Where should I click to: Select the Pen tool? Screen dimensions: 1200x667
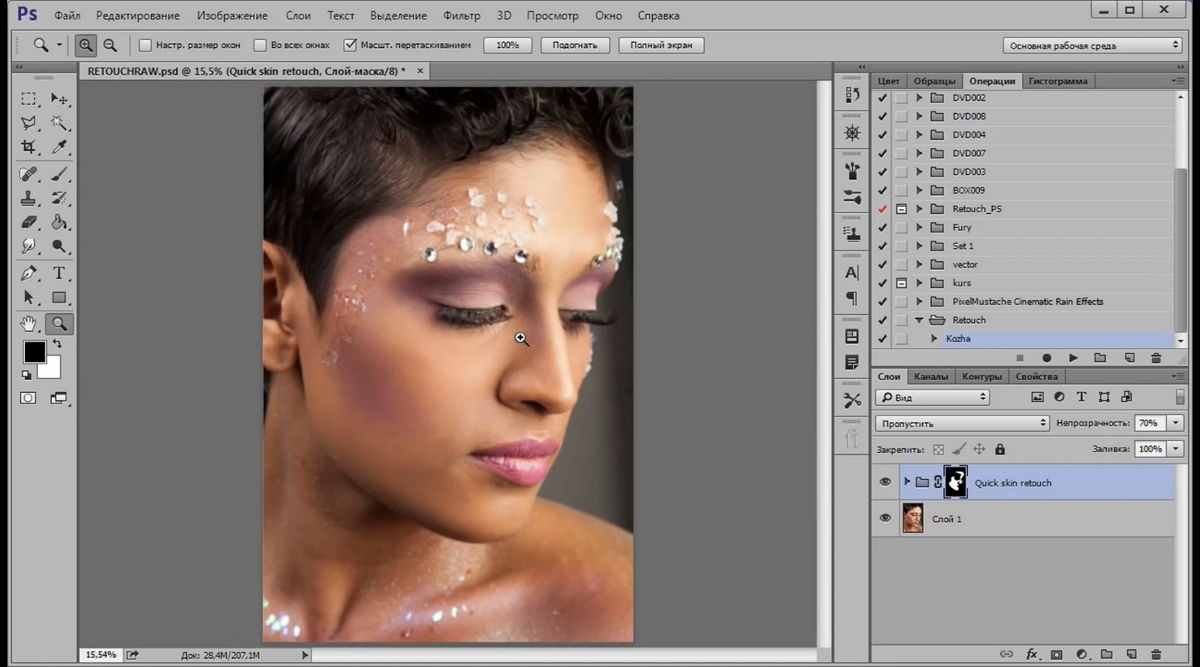[29, 273]
